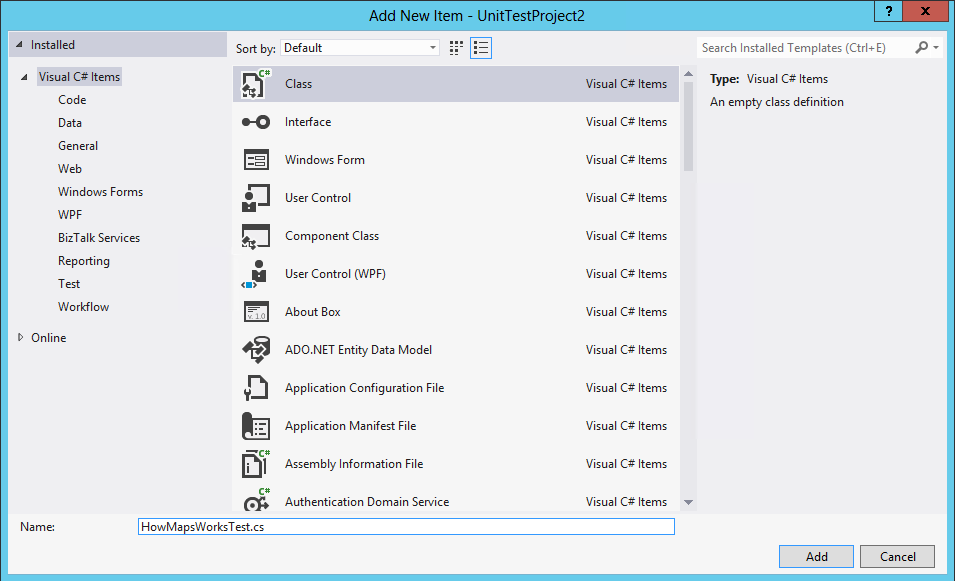Switch to medium icons grid view

[456, 48]
